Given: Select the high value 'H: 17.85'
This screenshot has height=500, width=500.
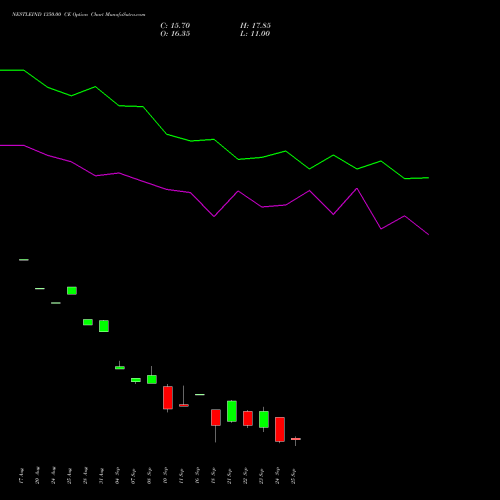Looking at the screenshot, I should (255, 26).
